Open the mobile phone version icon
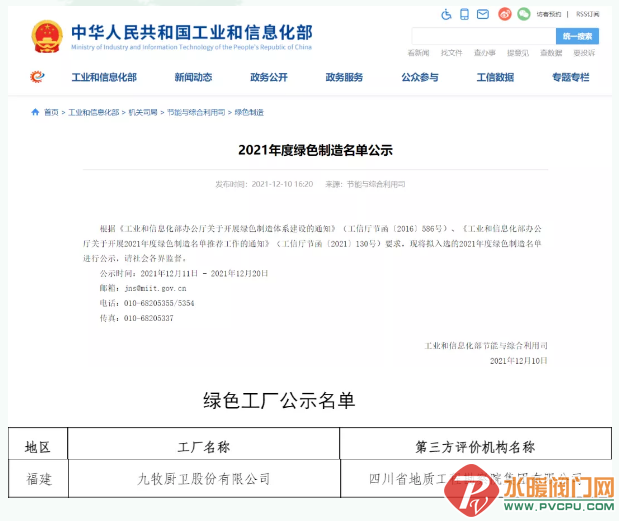This screenshot has height=521, width=619. coord(464,15)
